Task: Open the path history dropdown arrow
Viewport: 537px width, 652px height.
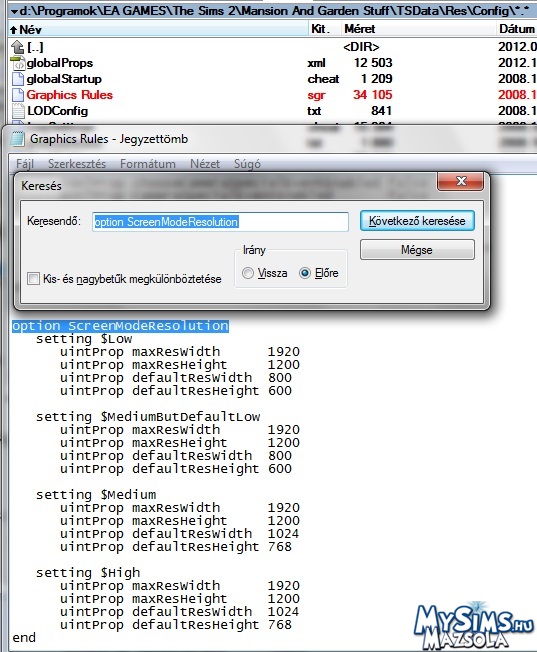Action: 14,10
